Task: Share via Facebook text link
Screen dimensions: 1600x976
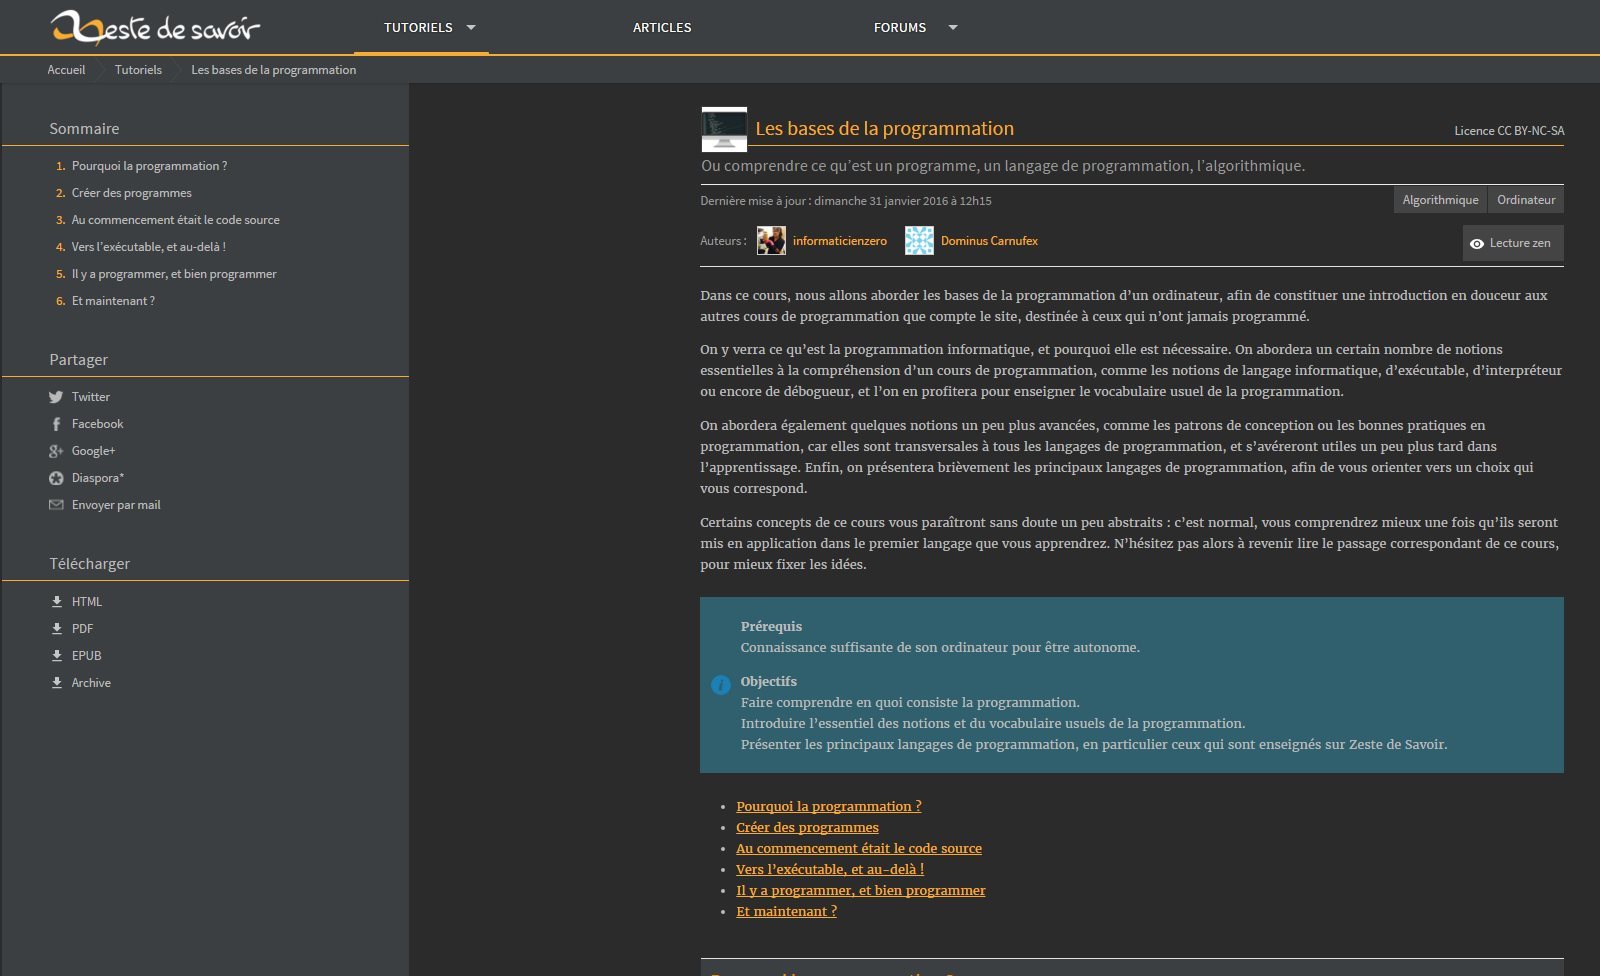Action: 97,424
